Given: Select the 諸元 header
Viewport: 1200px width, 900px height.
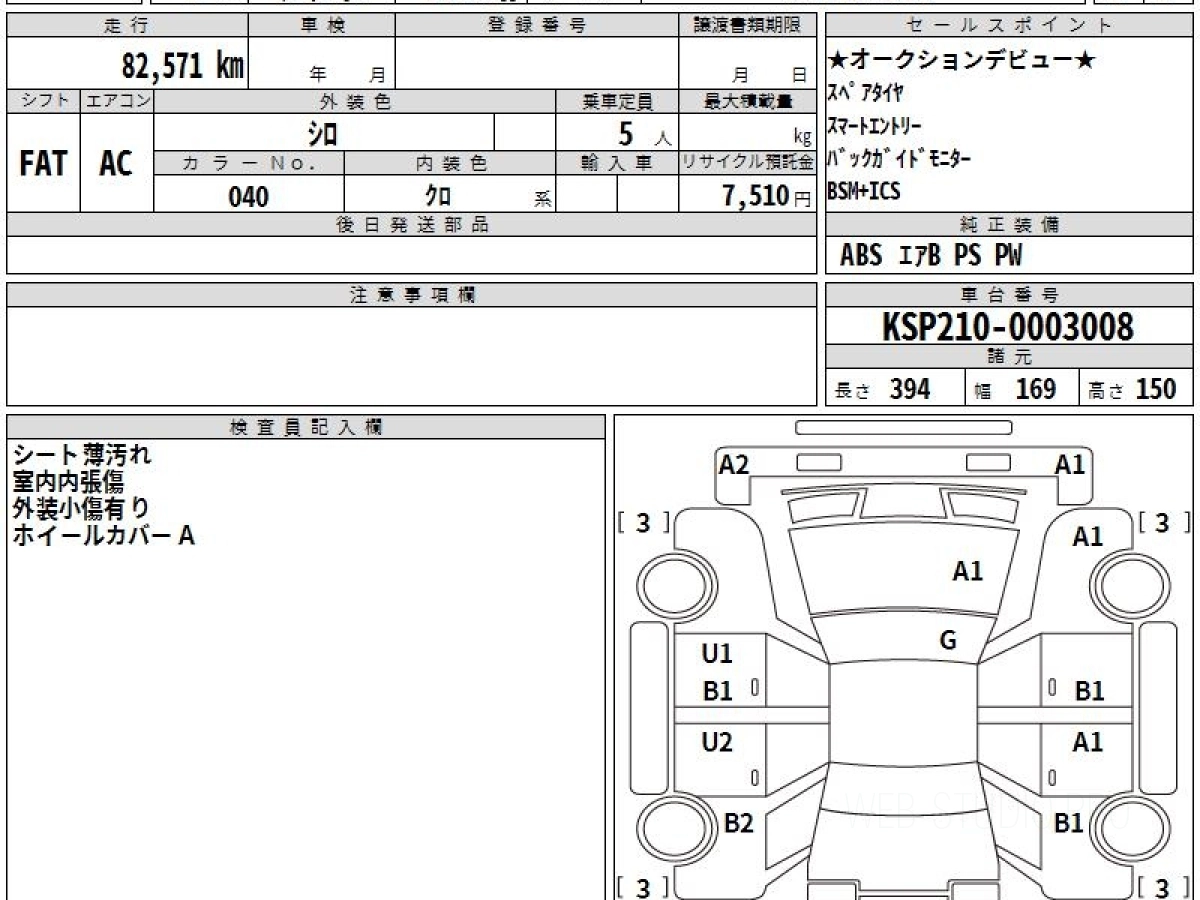Looking at the screenshot, I should [x=1010, y=357].
